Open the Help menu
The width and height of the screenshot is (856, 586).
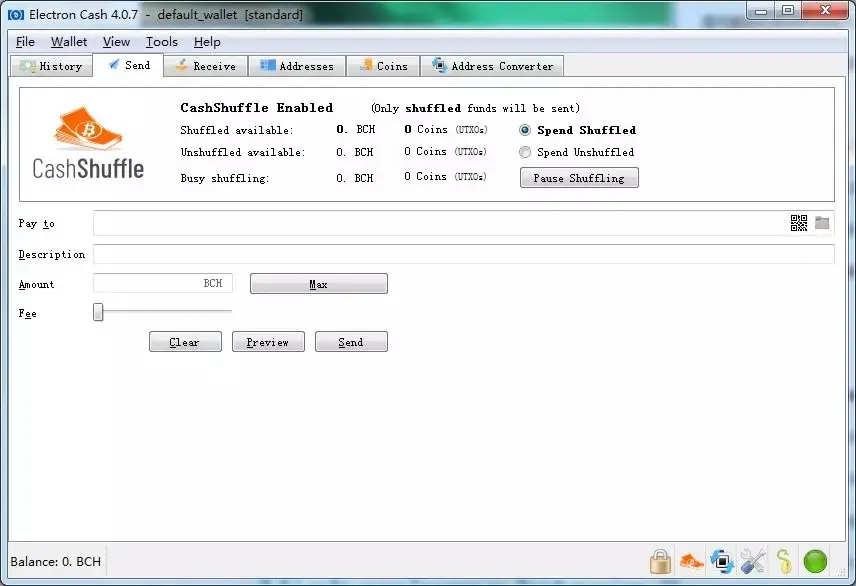(x=207, y=42)
